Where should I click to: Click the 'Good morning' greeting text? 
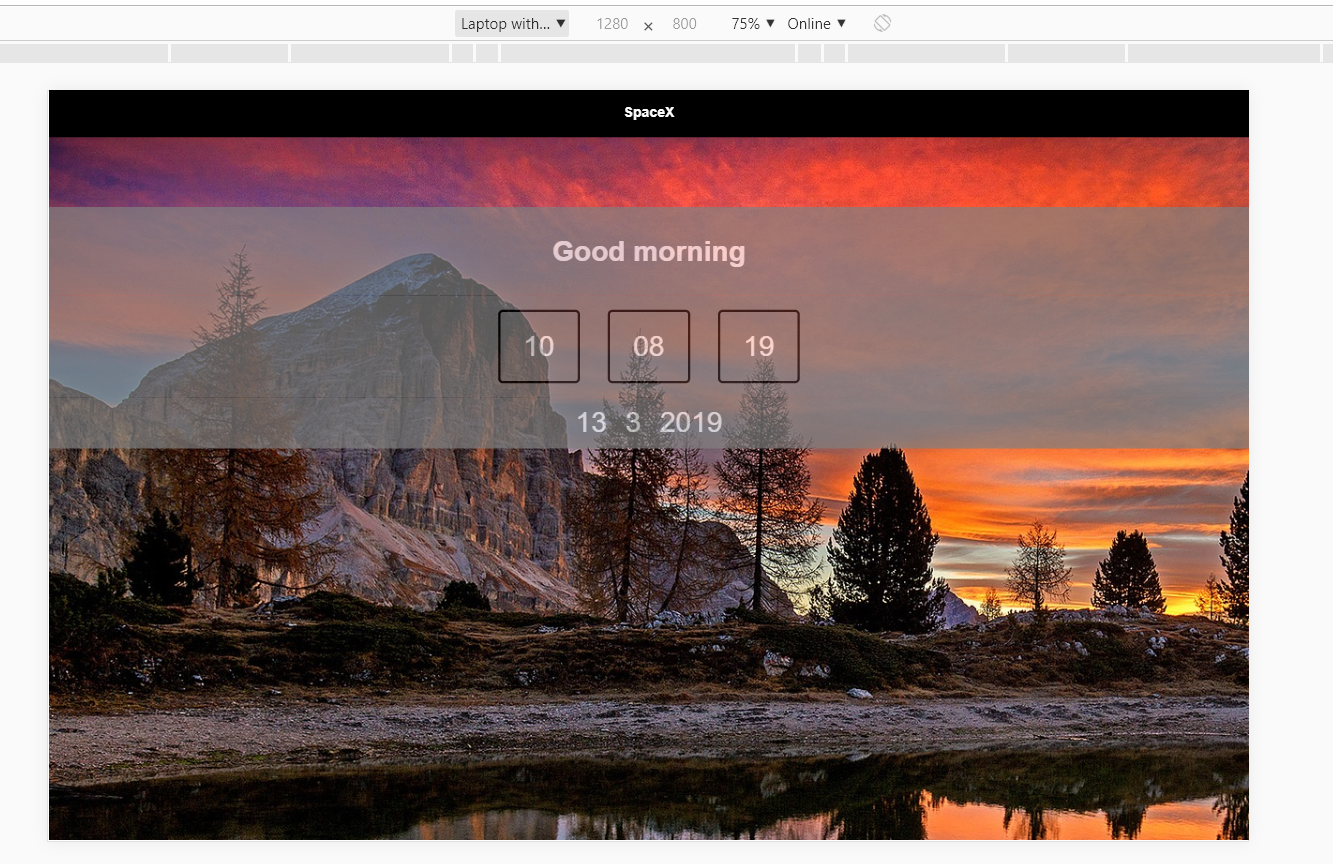point(649,251)
